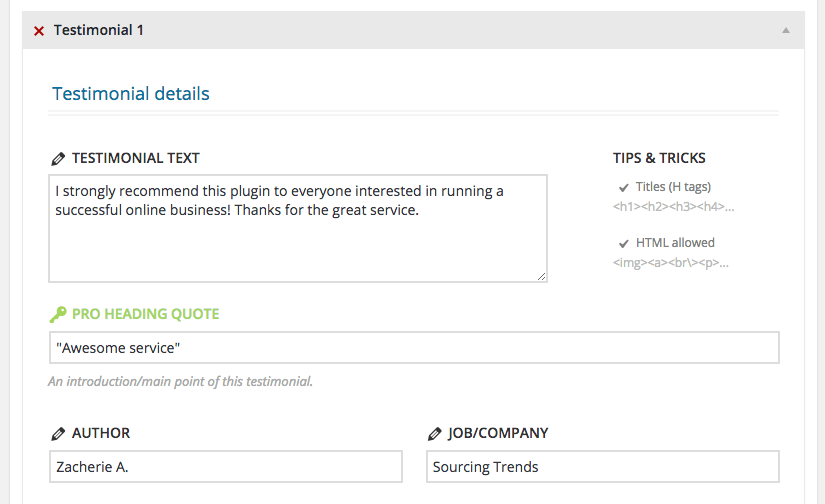Click the Titles (H tags) tip text
Screen dimensions: 825x504
click(673, 187)
